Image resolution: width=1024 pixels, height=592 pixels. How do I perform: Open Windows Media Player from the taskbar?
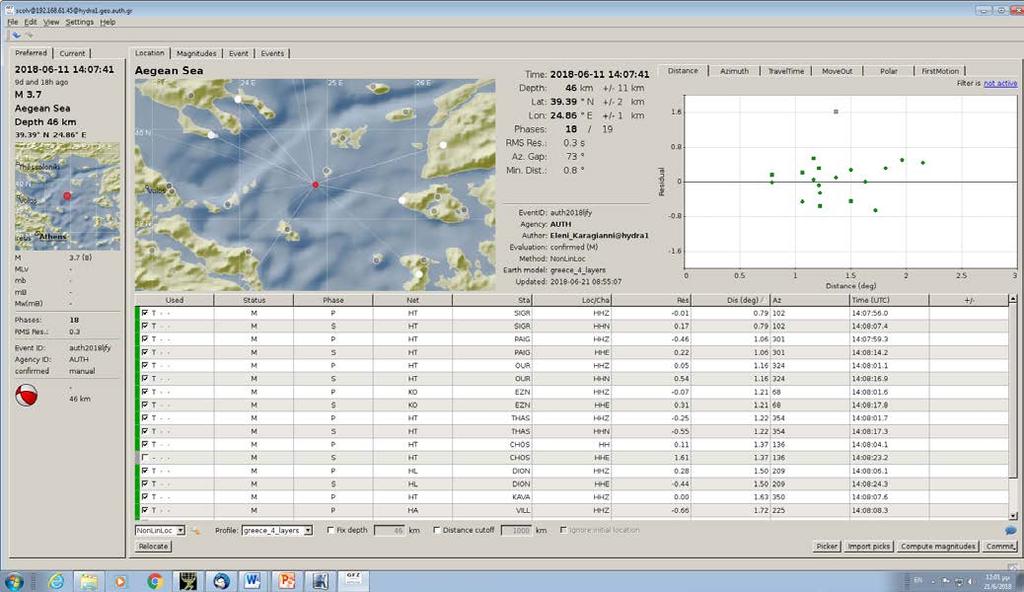[x=121, y=580]
